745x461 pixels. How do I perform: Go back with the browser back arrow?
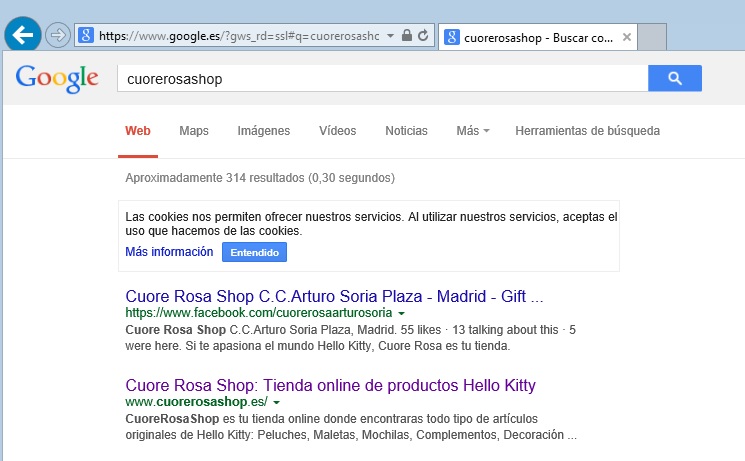click(22, 35)
